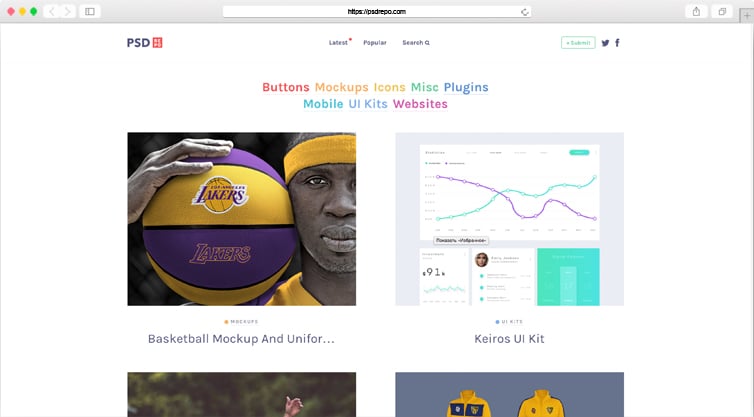Image resolution: width=754 pixels, height=417 pixels.
Task: Open the Twitter icon link
Action: [x=605, y=43]
